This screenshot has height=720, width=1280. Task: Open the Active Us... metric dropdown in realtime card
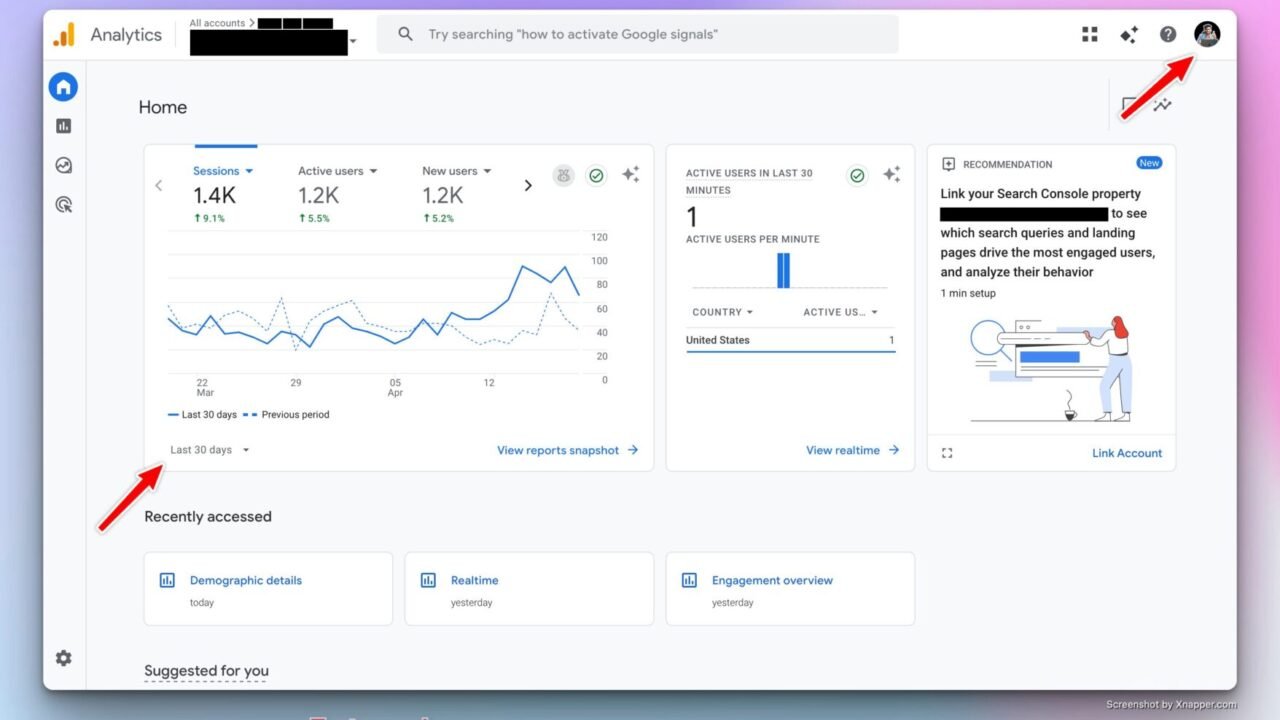tap(840, 312)
